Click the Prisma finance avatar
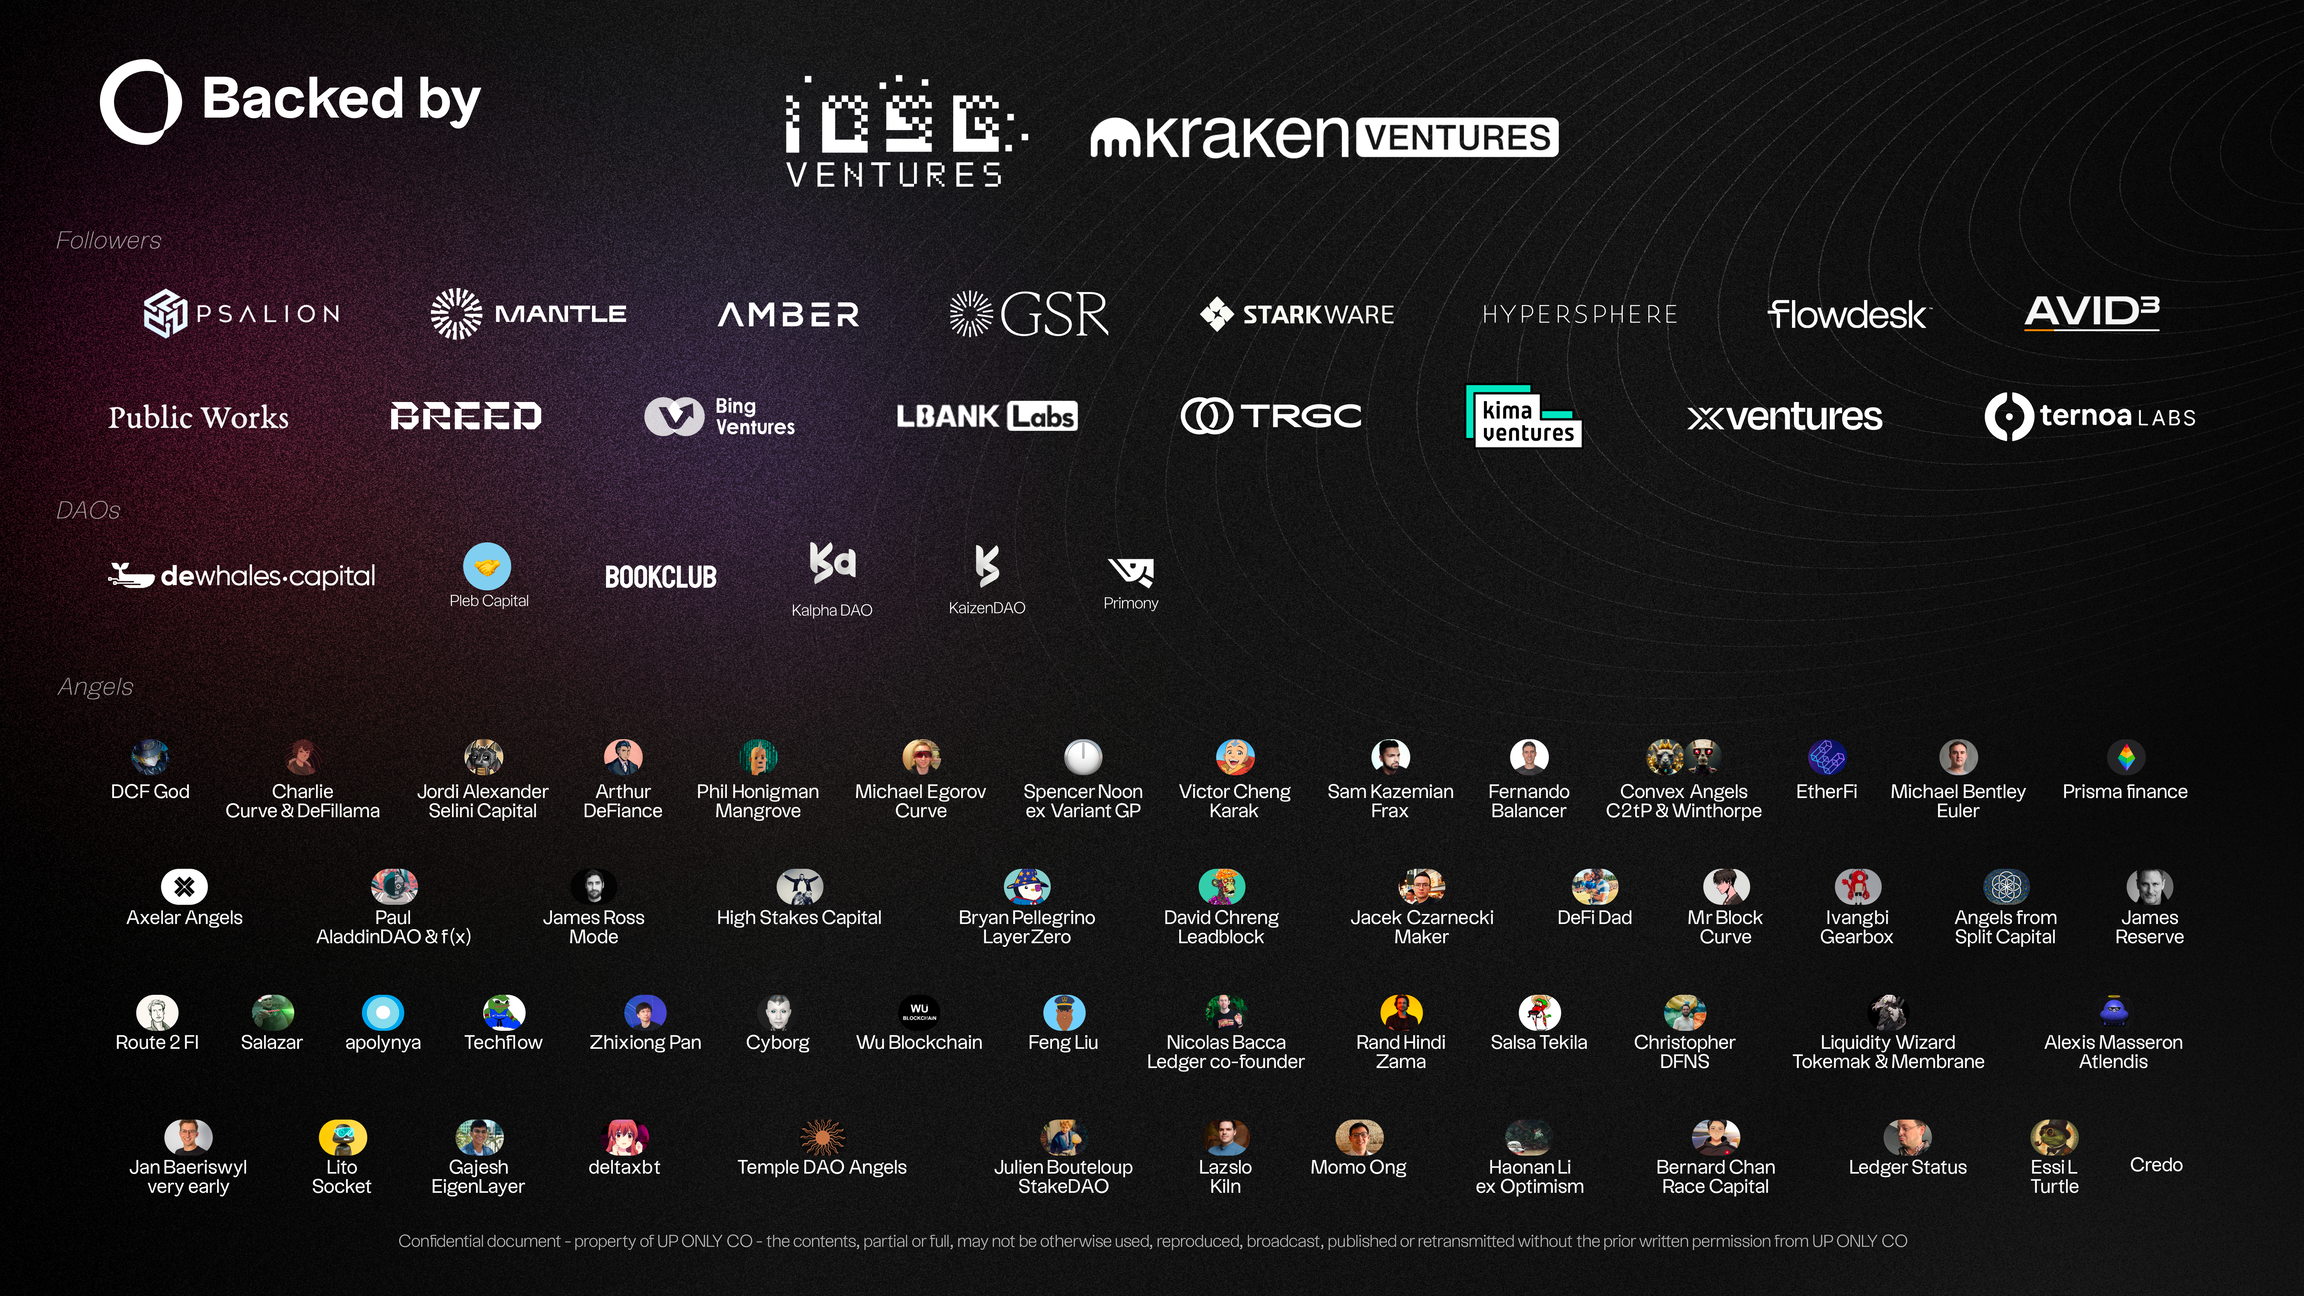 point(2125,757)
